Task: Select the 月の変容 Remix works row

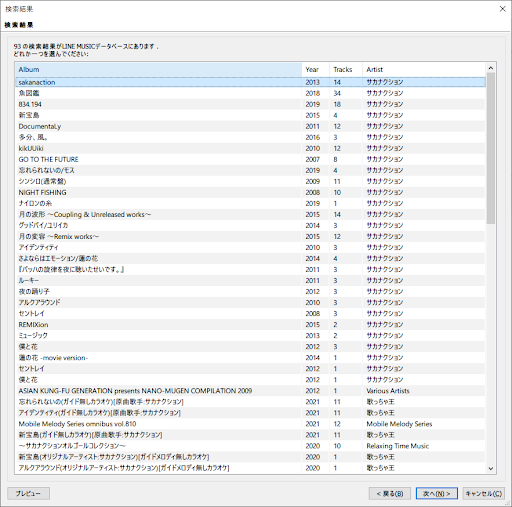Action: click(250, 236)
